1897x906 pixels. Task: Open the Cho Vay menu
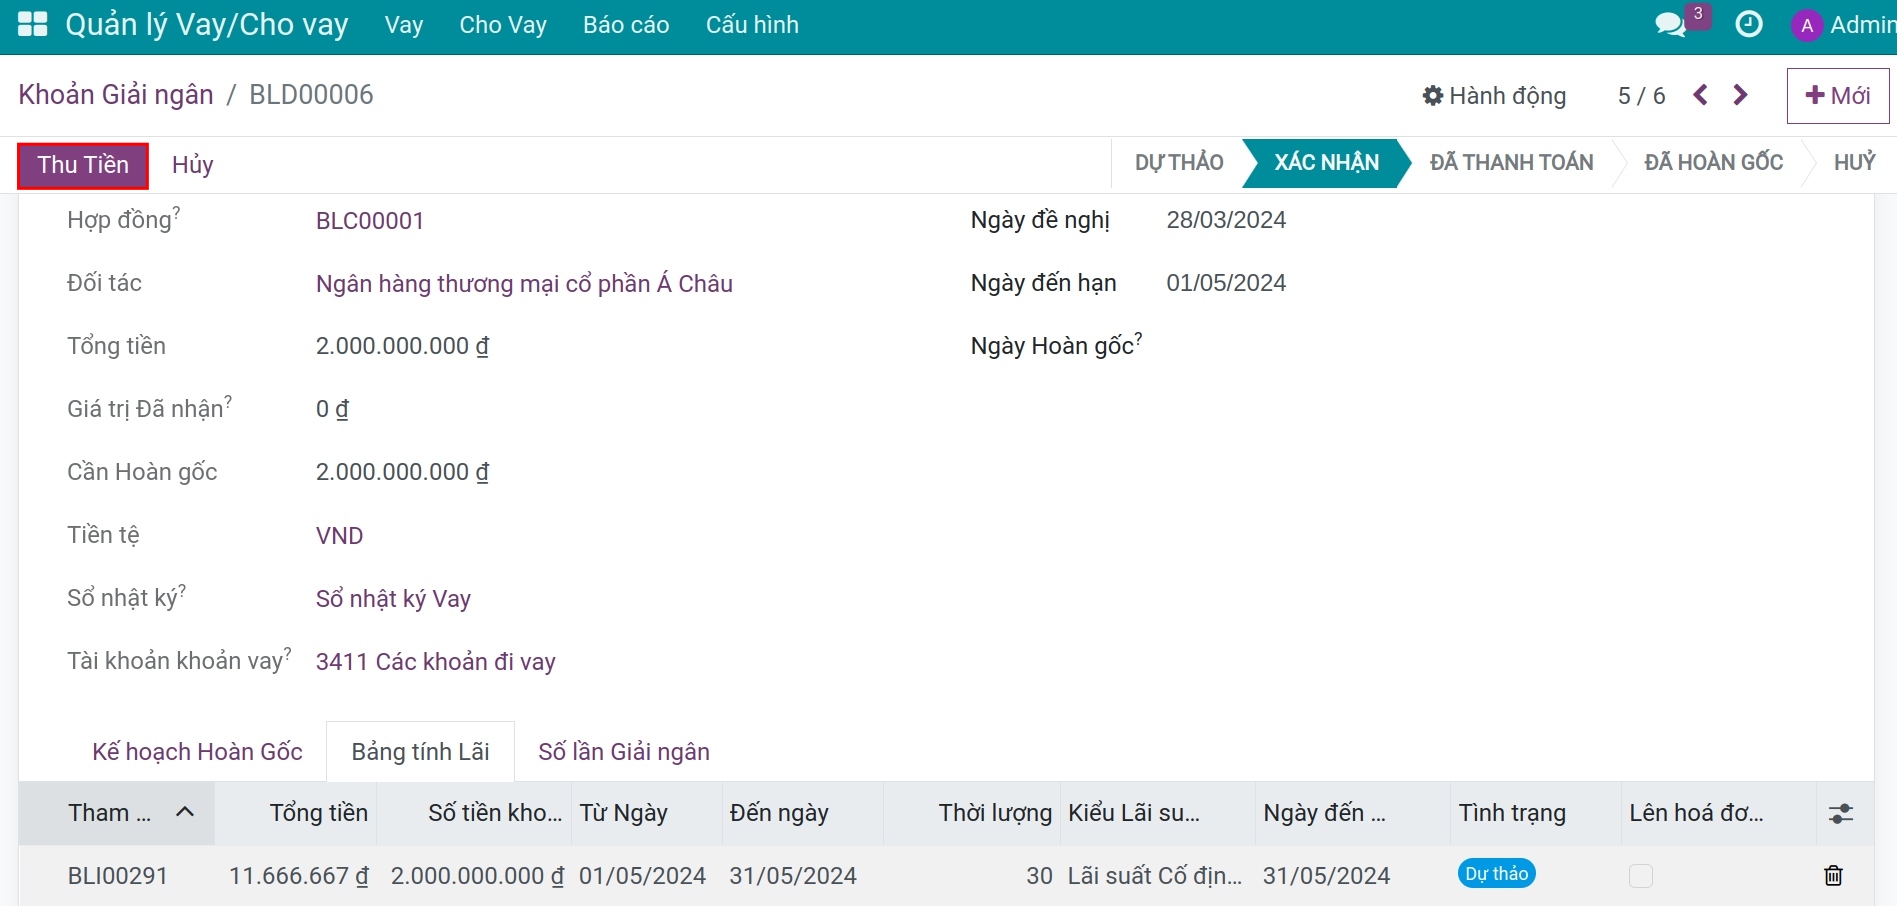pyautogui.click(x=503, y=25)
